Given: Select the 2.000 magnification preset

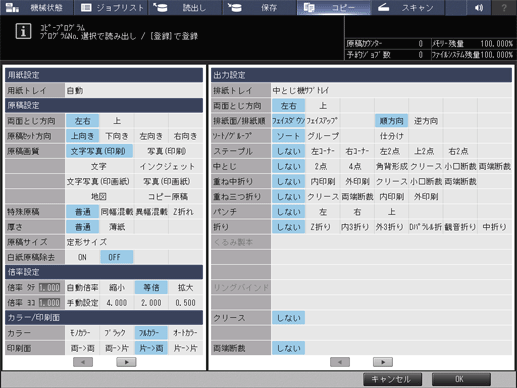Looking at the screenshot, I should [x=151, y=303].
